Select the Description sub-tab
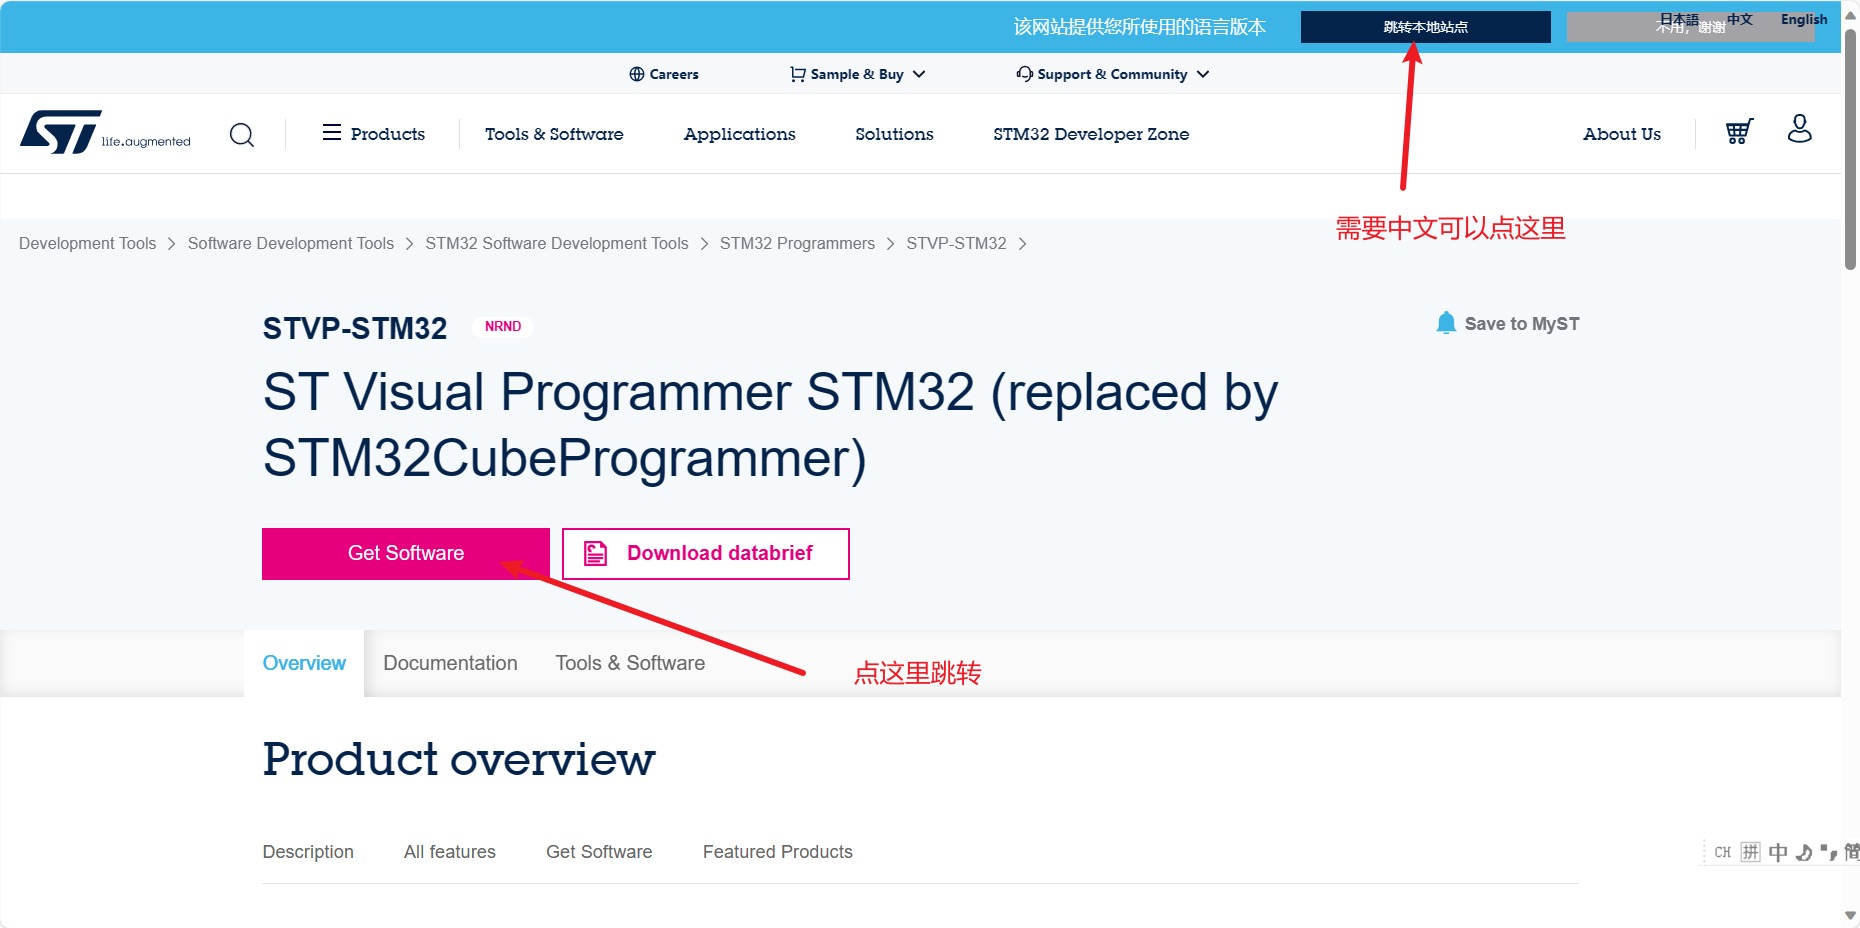 pos(308,852)
